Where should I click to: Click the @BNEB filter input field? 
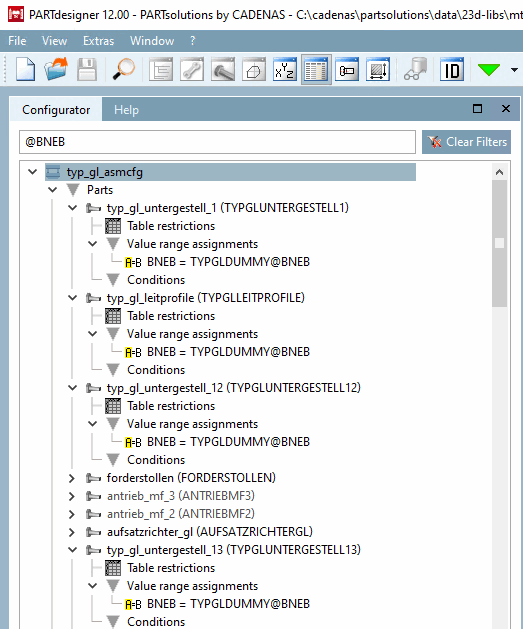click(217, 142)
